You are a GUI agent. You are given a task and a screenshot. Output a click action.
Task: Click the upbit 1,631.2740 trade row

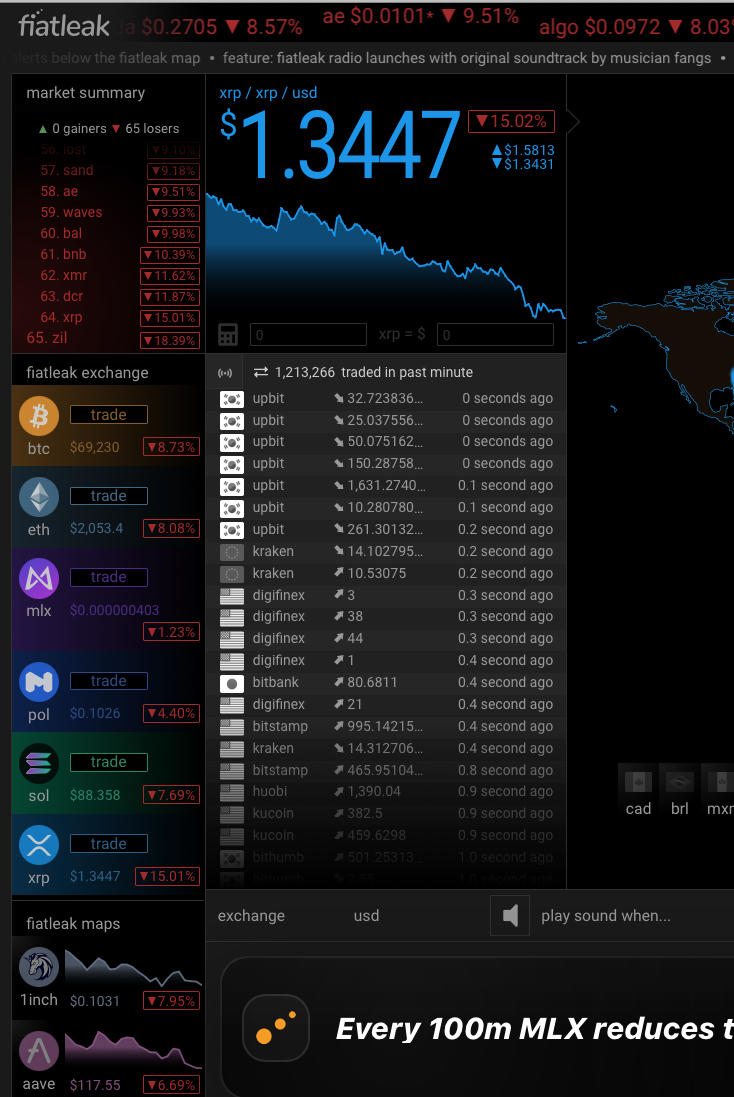pos(386,486)
